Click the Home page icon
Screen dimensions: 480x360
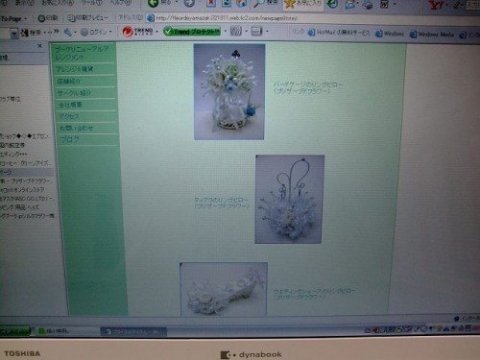tap(242, 3)
